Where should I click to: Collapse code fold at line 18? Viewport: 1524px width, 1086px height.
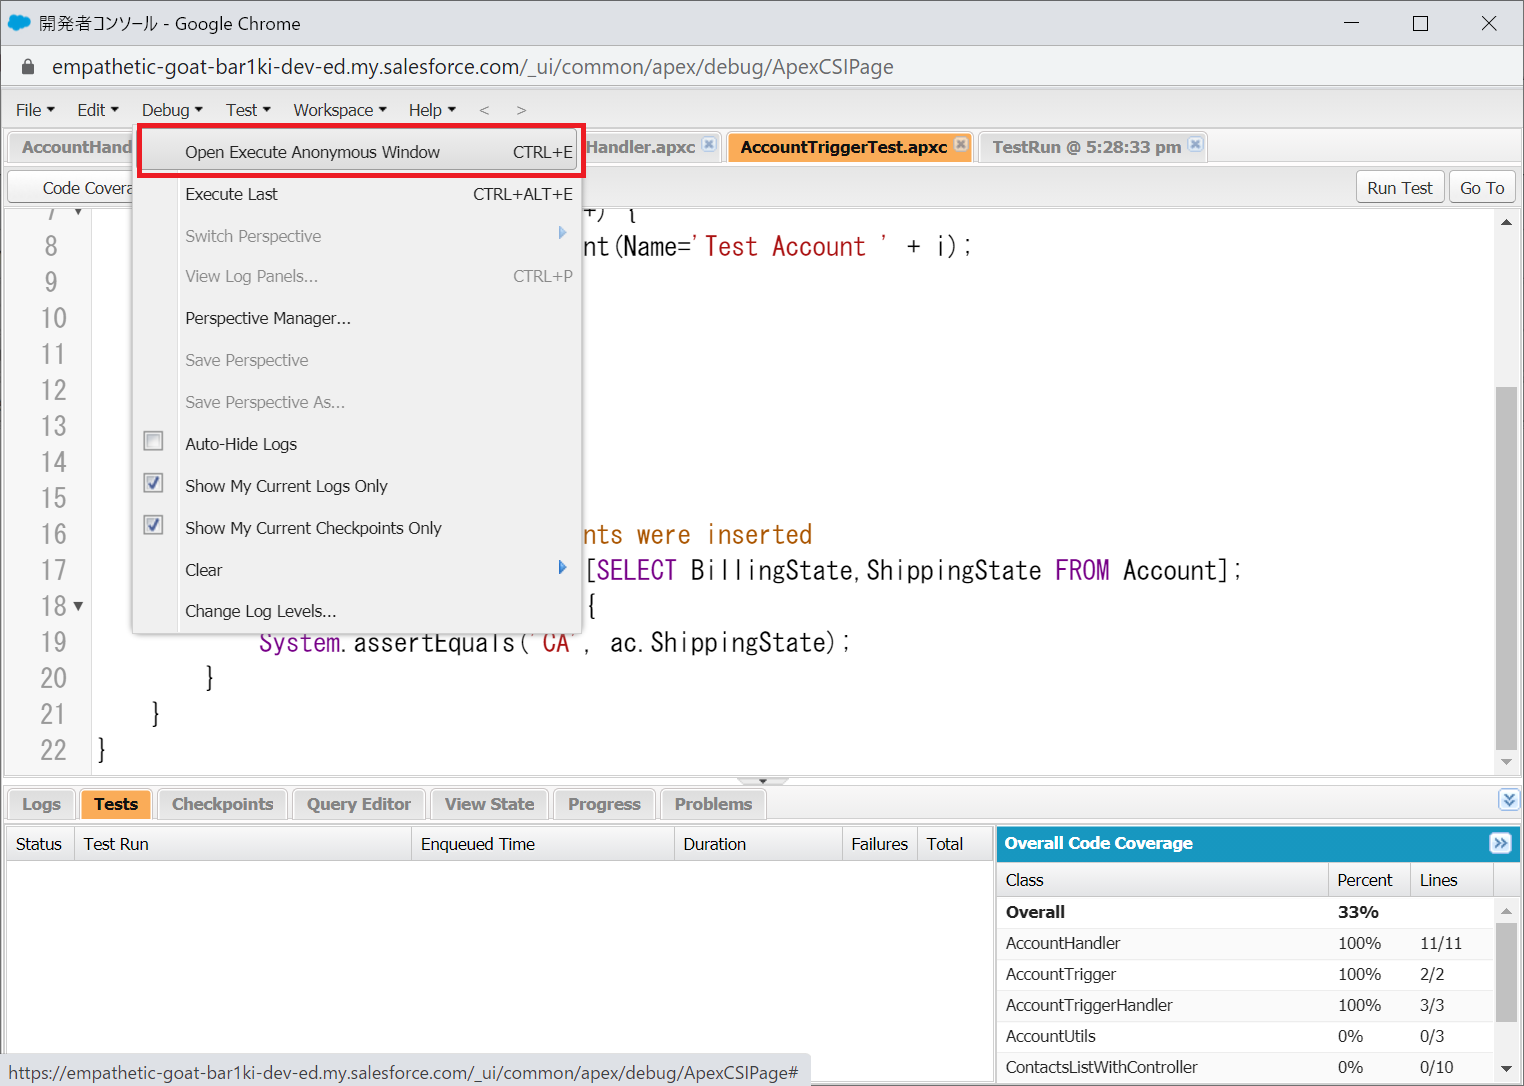tap(78, 606)
